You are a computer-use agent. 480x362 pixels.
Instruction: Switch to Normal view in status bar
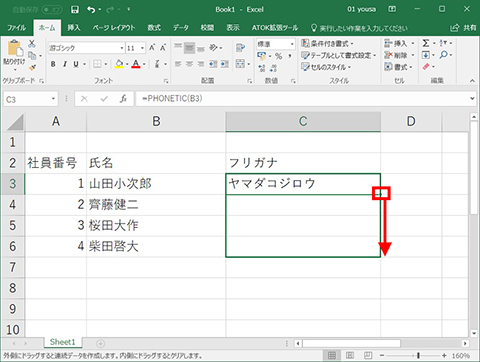click(x=332, y=355)
